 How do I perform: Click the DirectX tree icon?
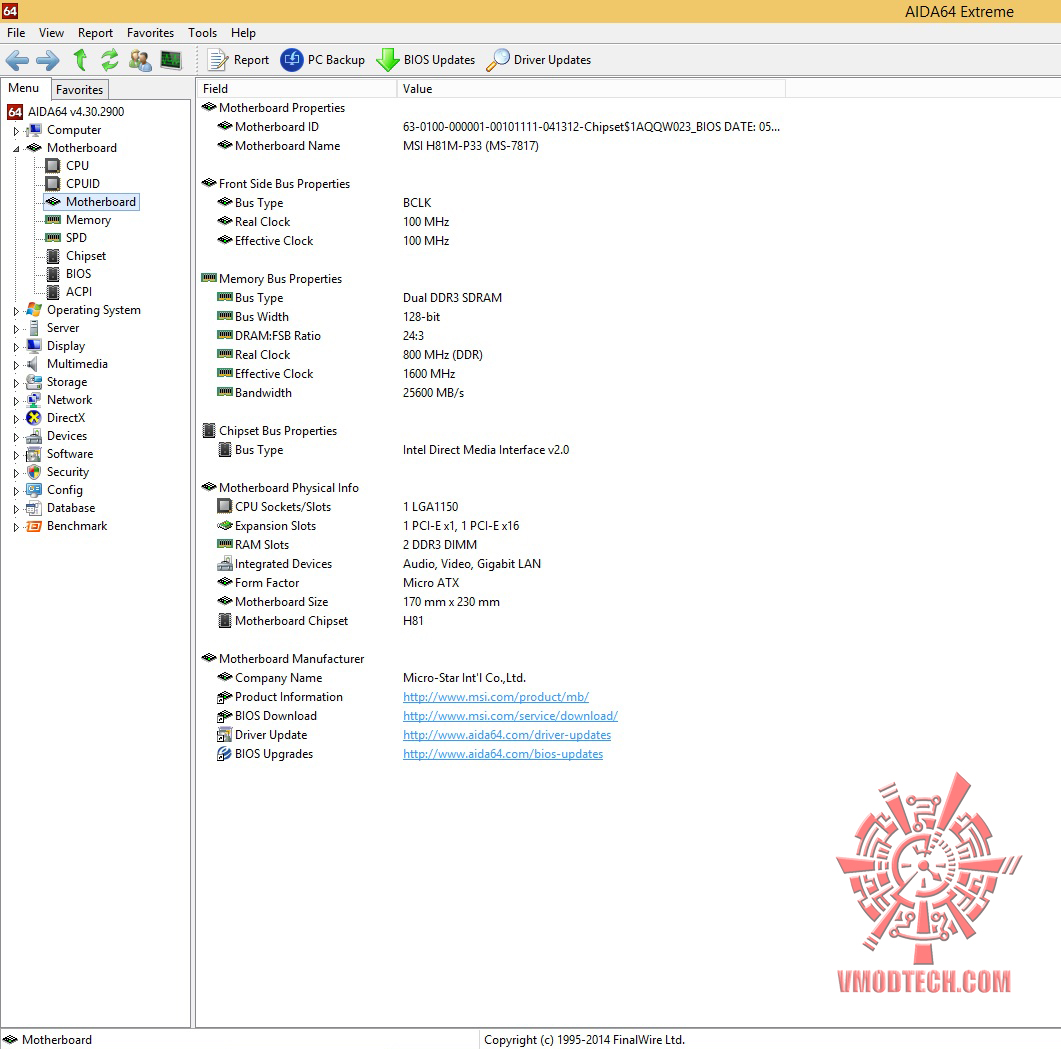[34, 418]
